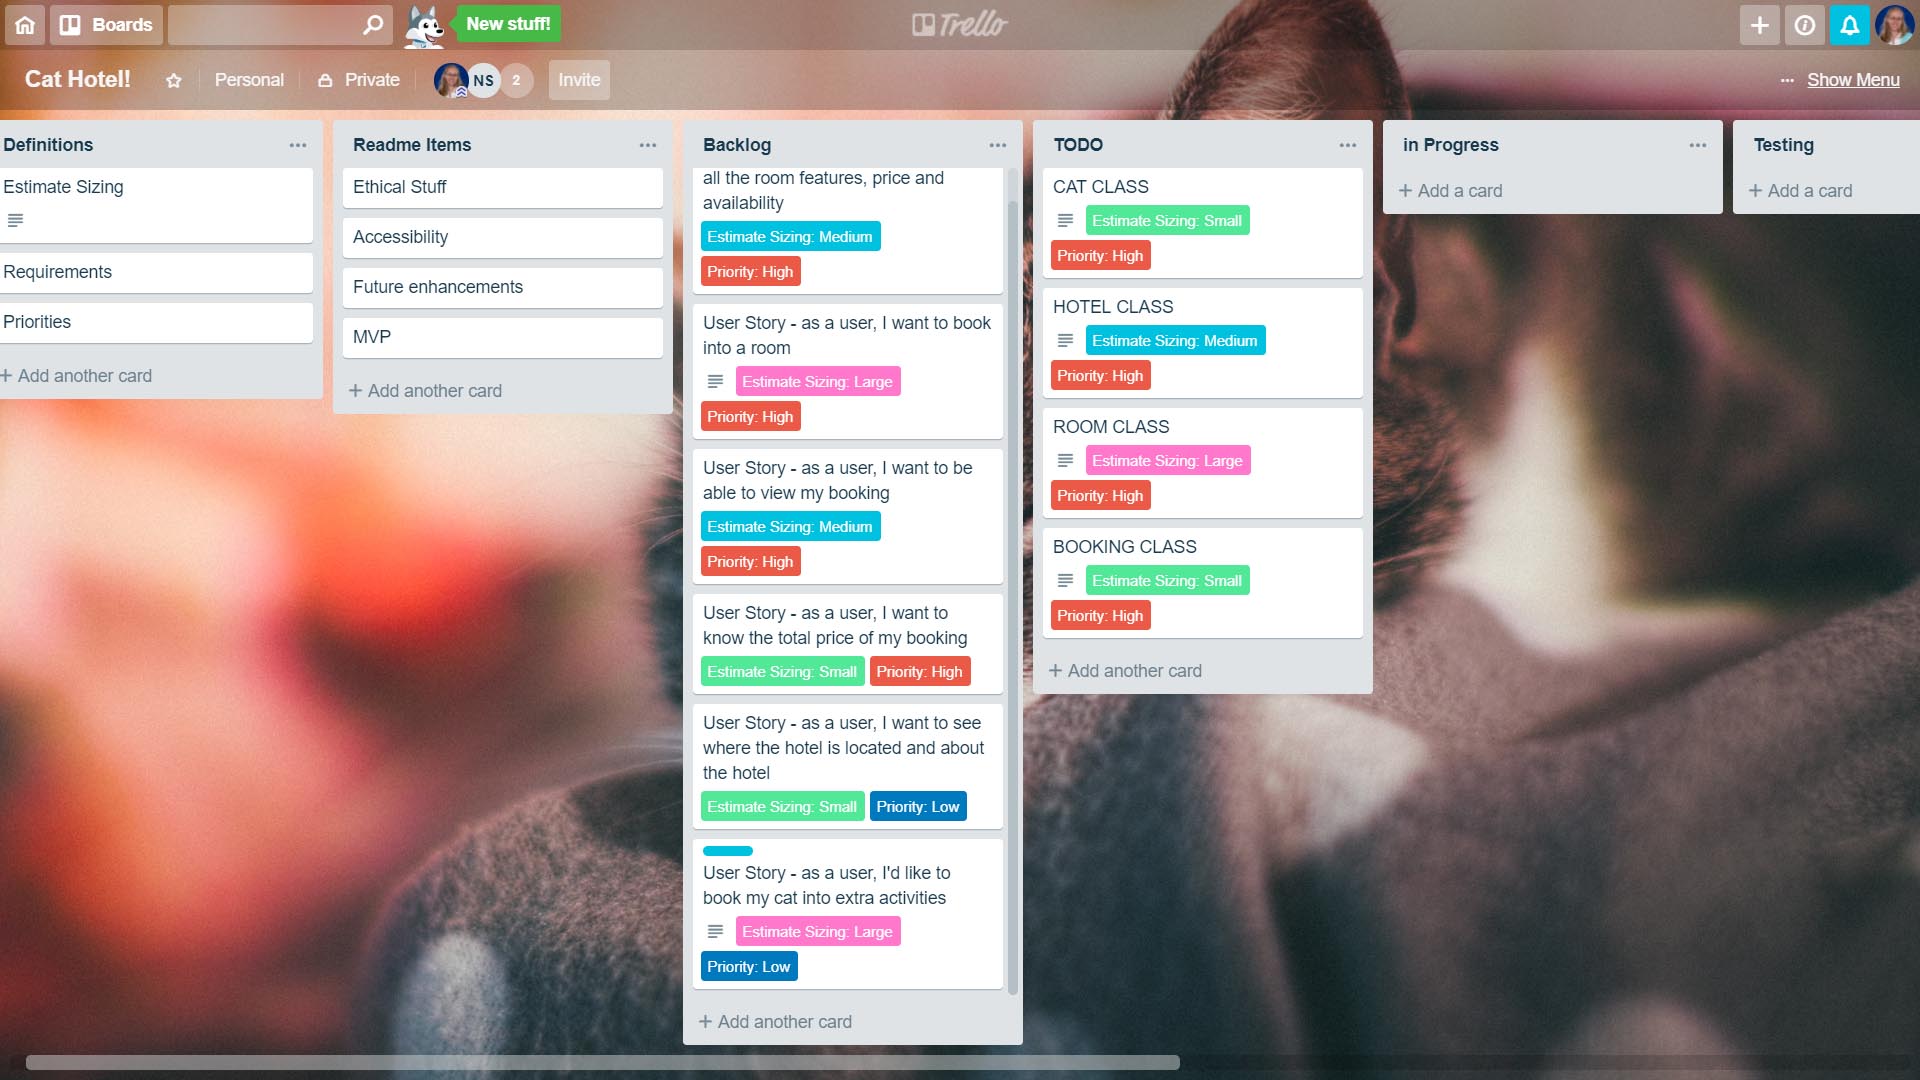The width and height of the screenshot is (1920, 1080).
Task: Click Private visibility toggle on board
Action: (359, 79)
